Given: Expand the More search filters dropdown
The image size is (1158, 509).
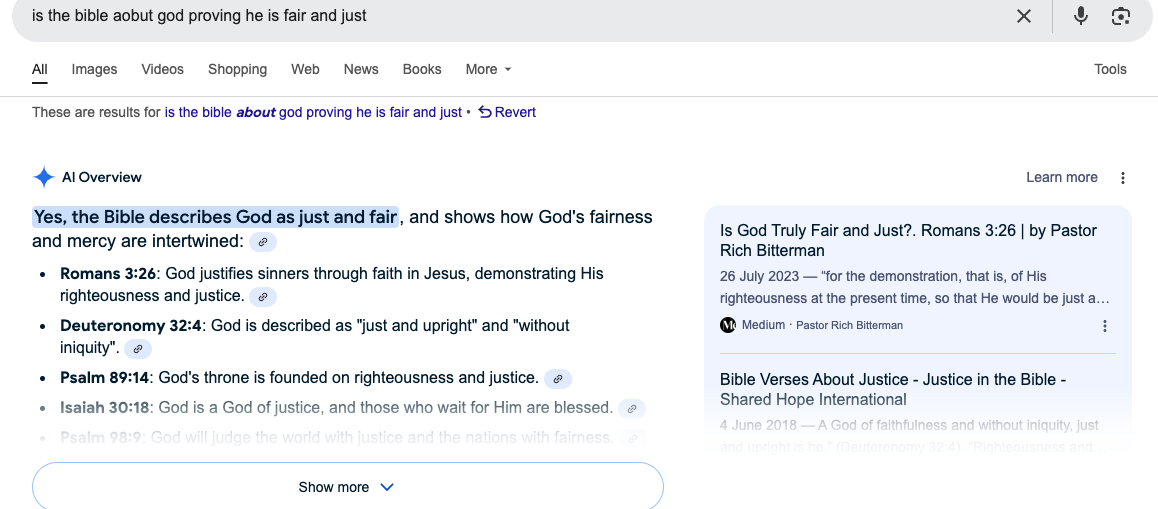Looking at the screenshot, I should [488, 69].
